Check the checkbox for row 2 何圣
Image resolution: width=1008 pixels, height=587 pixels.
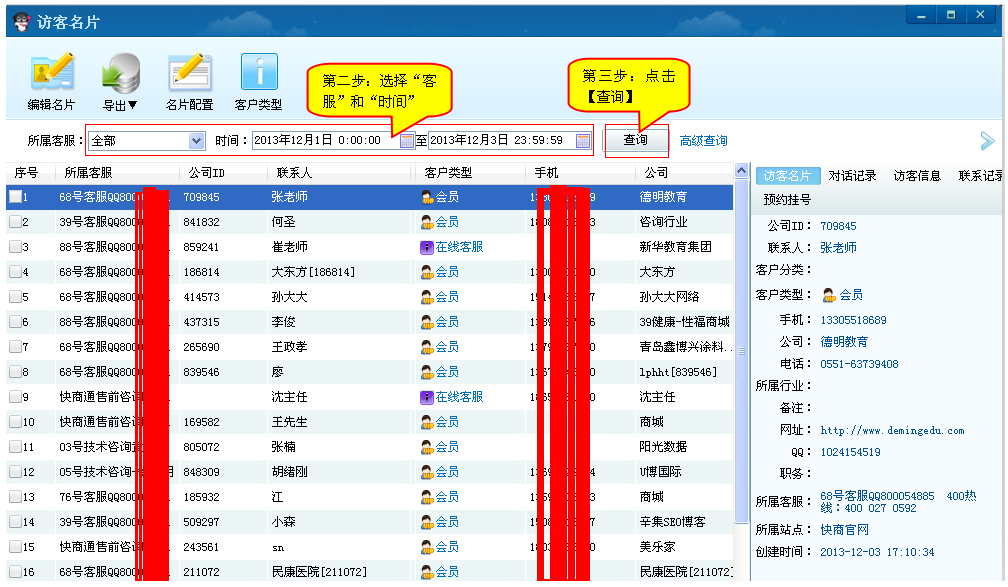[15, 222]
